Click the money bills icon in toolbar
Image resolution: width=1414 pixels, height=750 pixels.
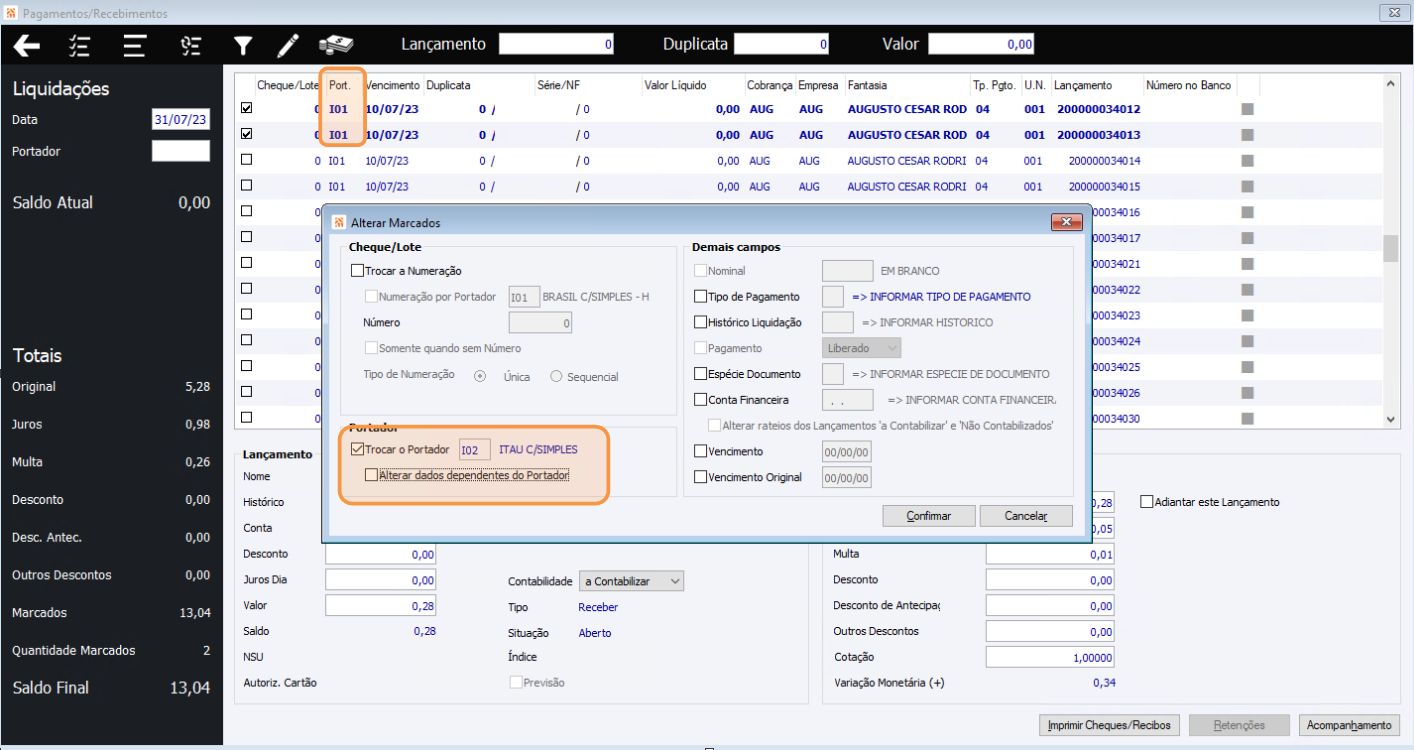(336, 45)
